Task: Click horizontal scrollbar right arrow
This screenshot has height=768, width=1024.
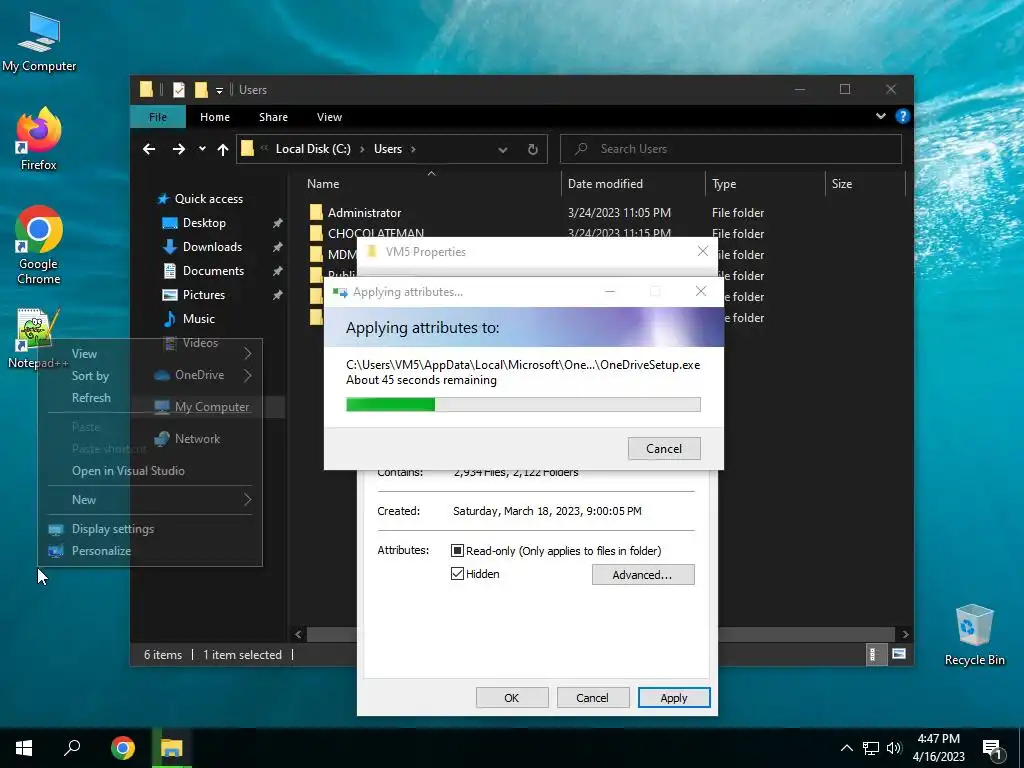Action: (904, 634)
